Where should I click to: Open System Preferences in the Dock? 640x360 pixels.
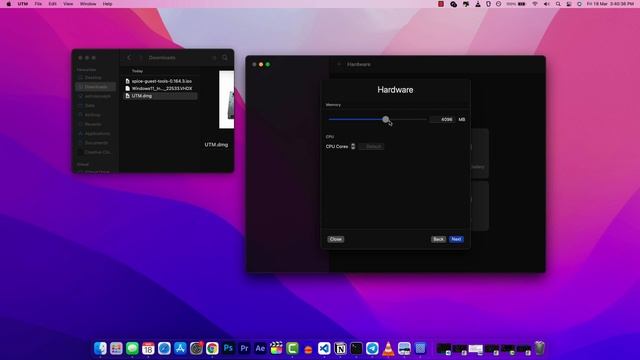tap(196, 348)
